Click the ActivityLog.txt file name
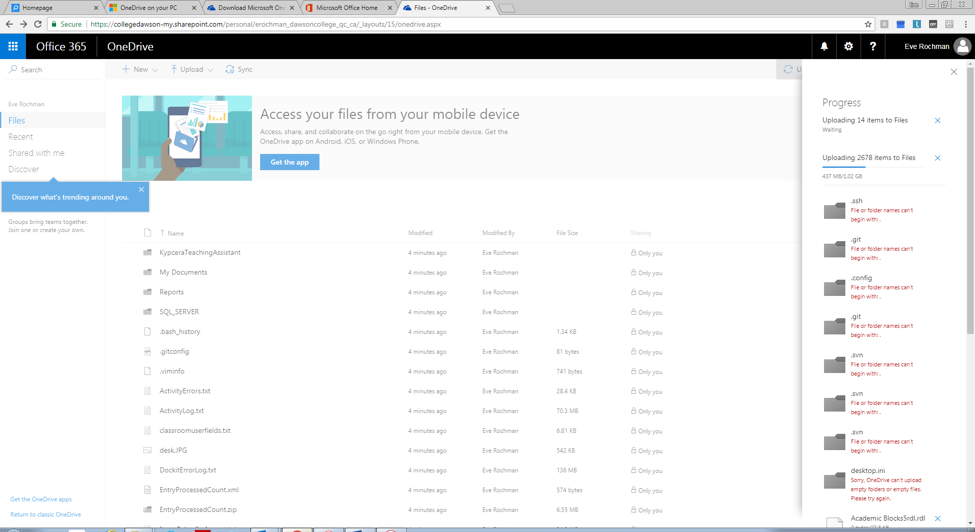This screenshot has width=975, height=532. 182,411
